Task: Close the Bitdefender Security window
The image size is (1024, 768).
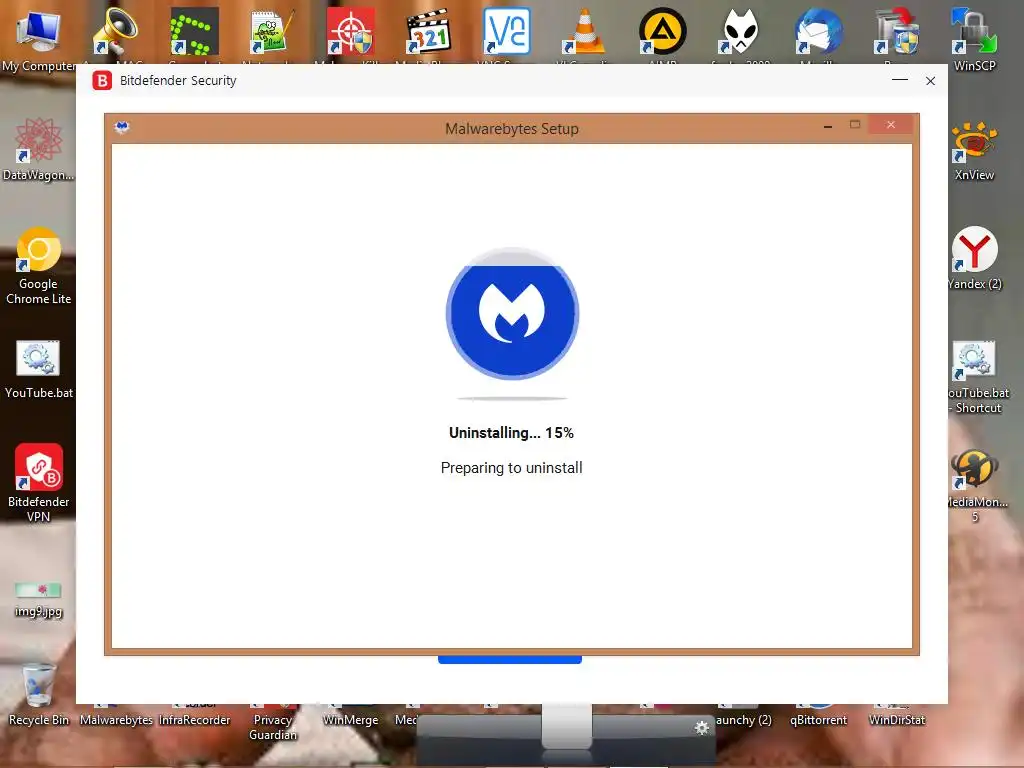Action: [931, 80]
